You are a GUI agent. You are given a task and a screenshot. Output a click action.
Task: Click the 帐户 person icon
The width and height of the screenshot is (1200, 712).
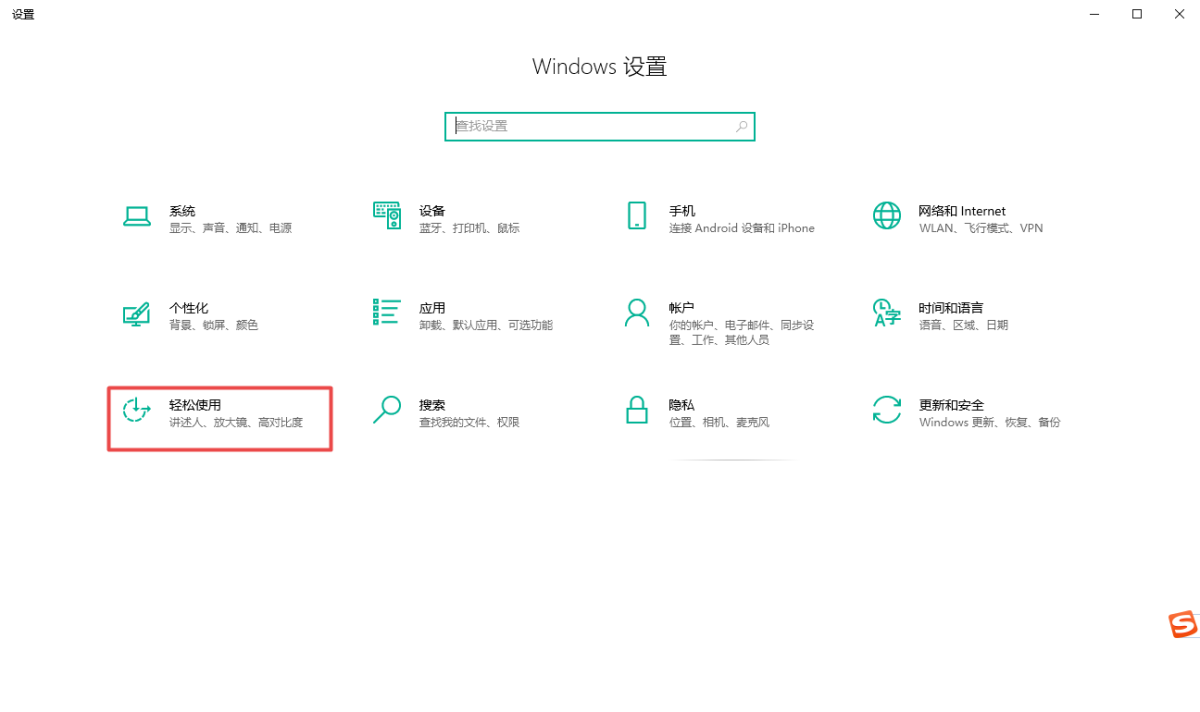pos(636,312)
